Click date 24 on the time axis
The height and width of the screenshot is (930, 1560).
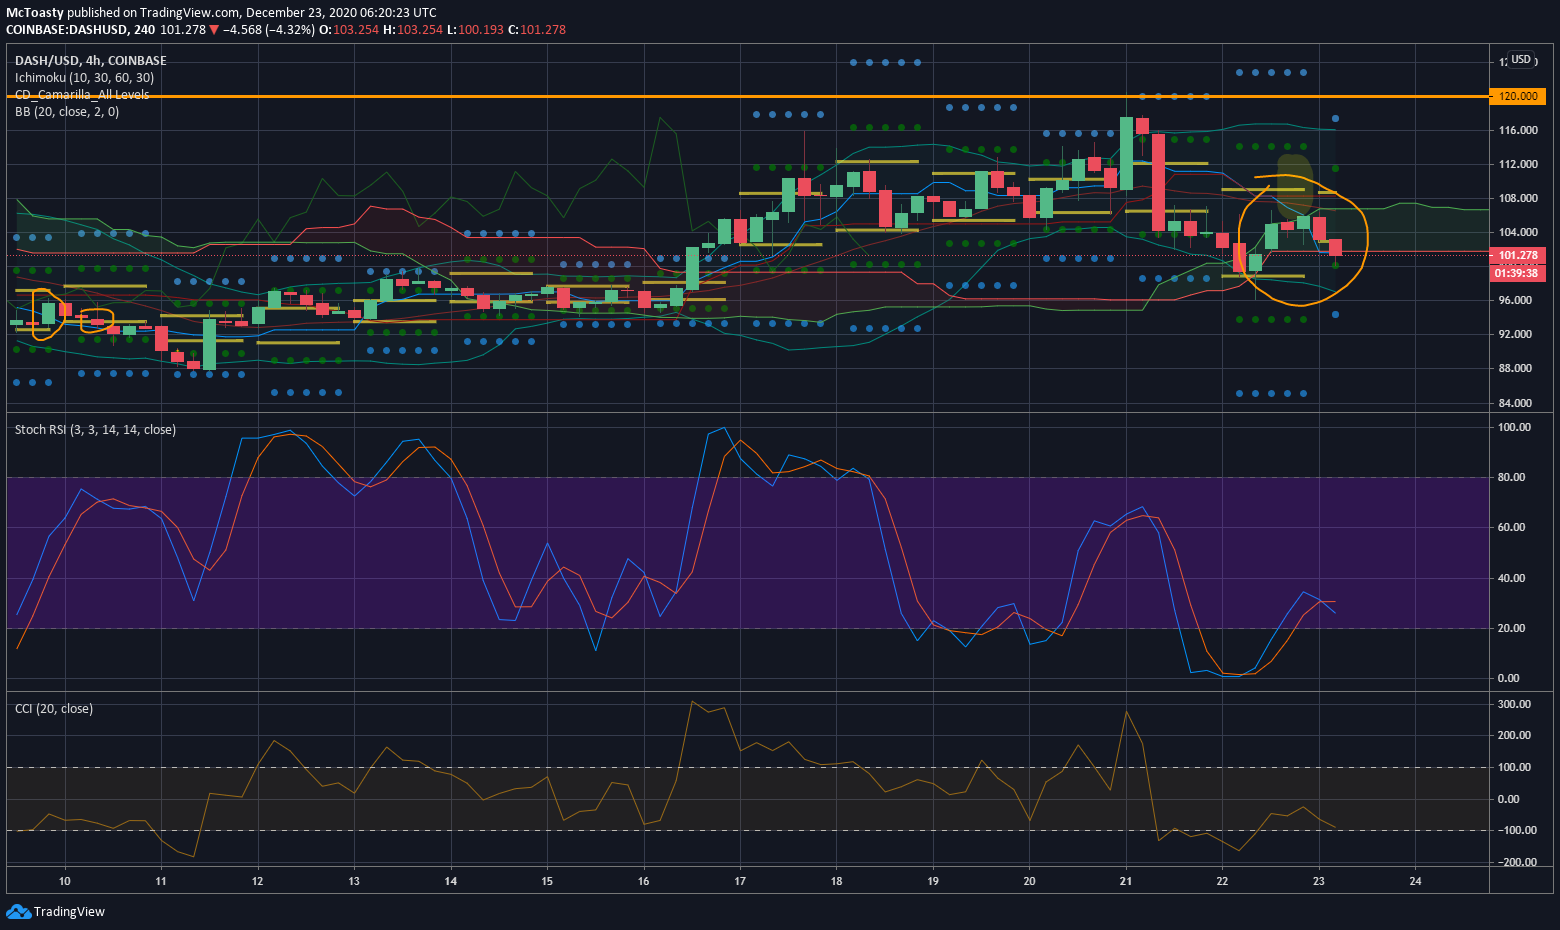click(1415, 881)
